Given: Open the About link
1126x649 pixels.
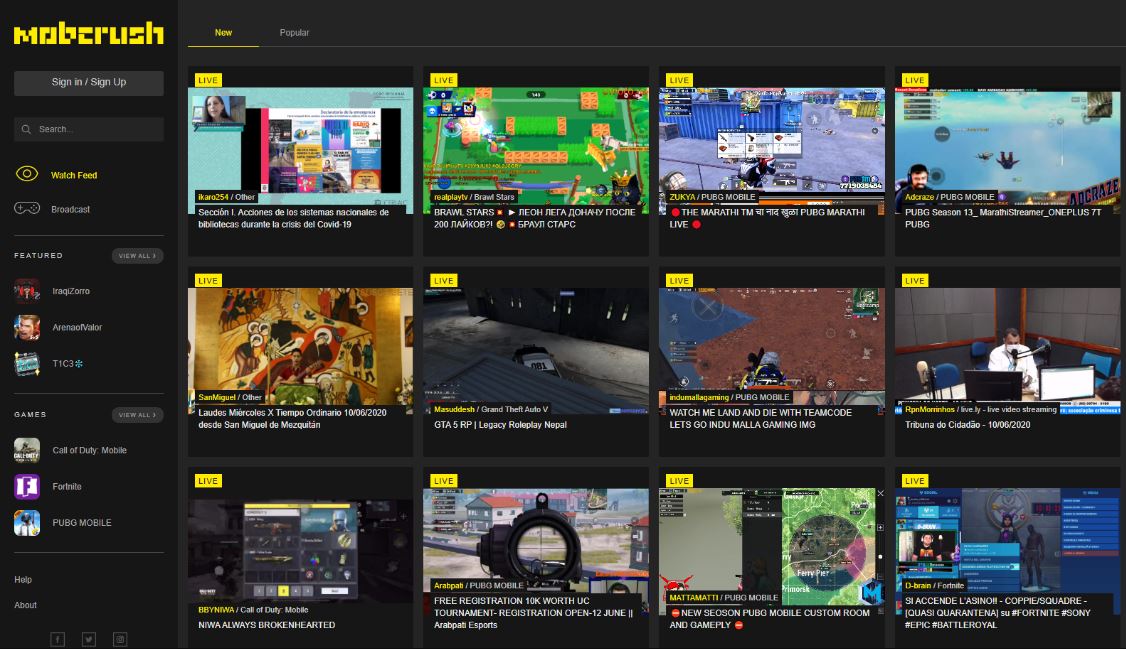Looking at the screenshot, I should pos(25,605).
